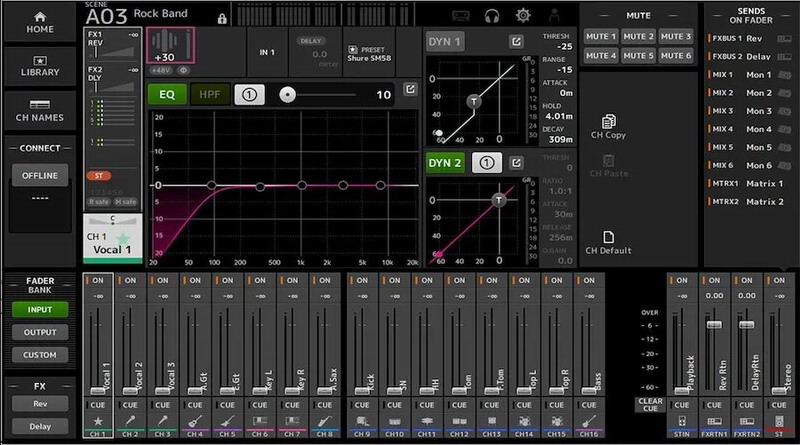Toggle the DYN 2 processor off
Viewport: 800px width, 445px height.
coord(445,163)
